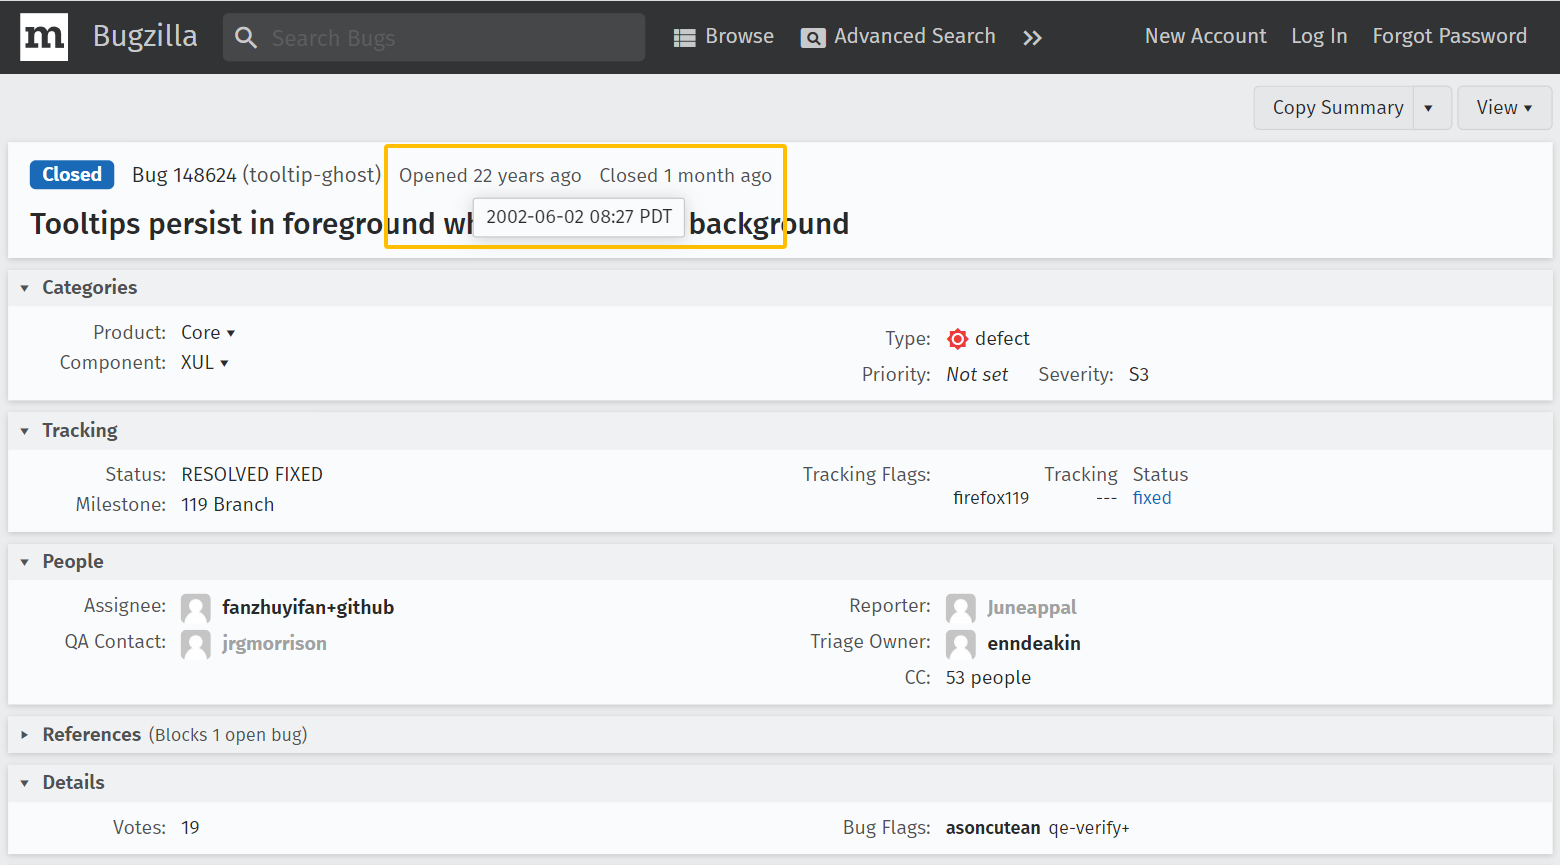Open the Copy Summary dropdown arrow

(x=1429, y=108)
